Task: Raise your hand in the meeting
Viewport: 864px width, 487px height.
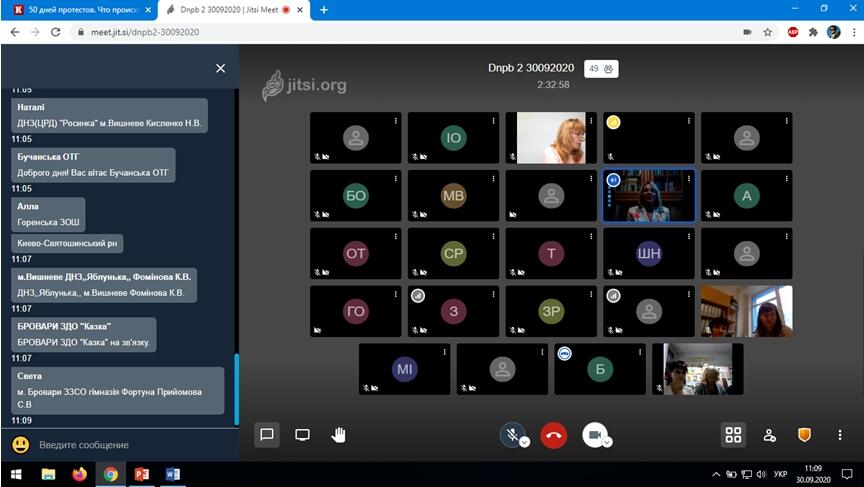Action: click(x=338, y=435)
